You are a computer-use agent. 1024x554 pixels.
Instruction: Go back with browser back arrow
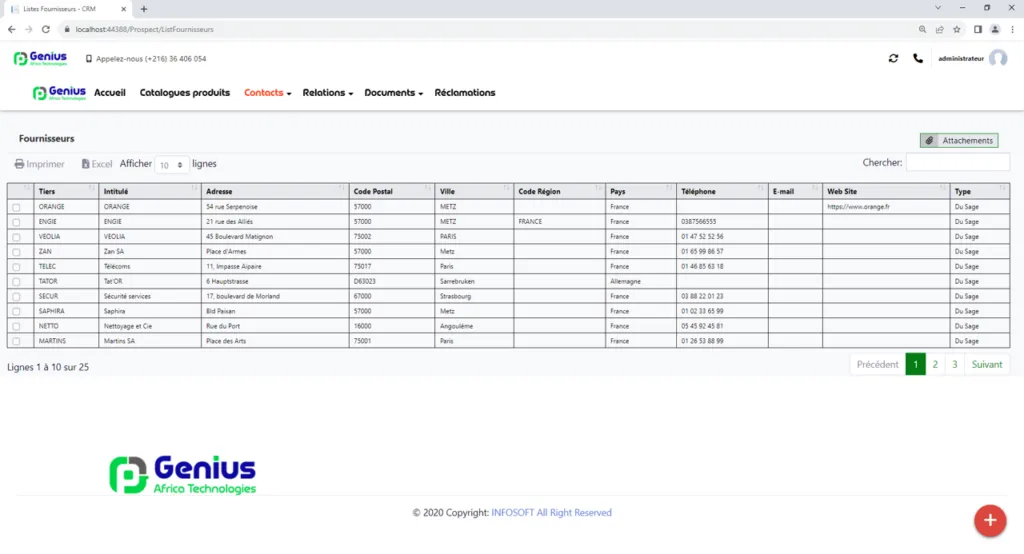12,29
